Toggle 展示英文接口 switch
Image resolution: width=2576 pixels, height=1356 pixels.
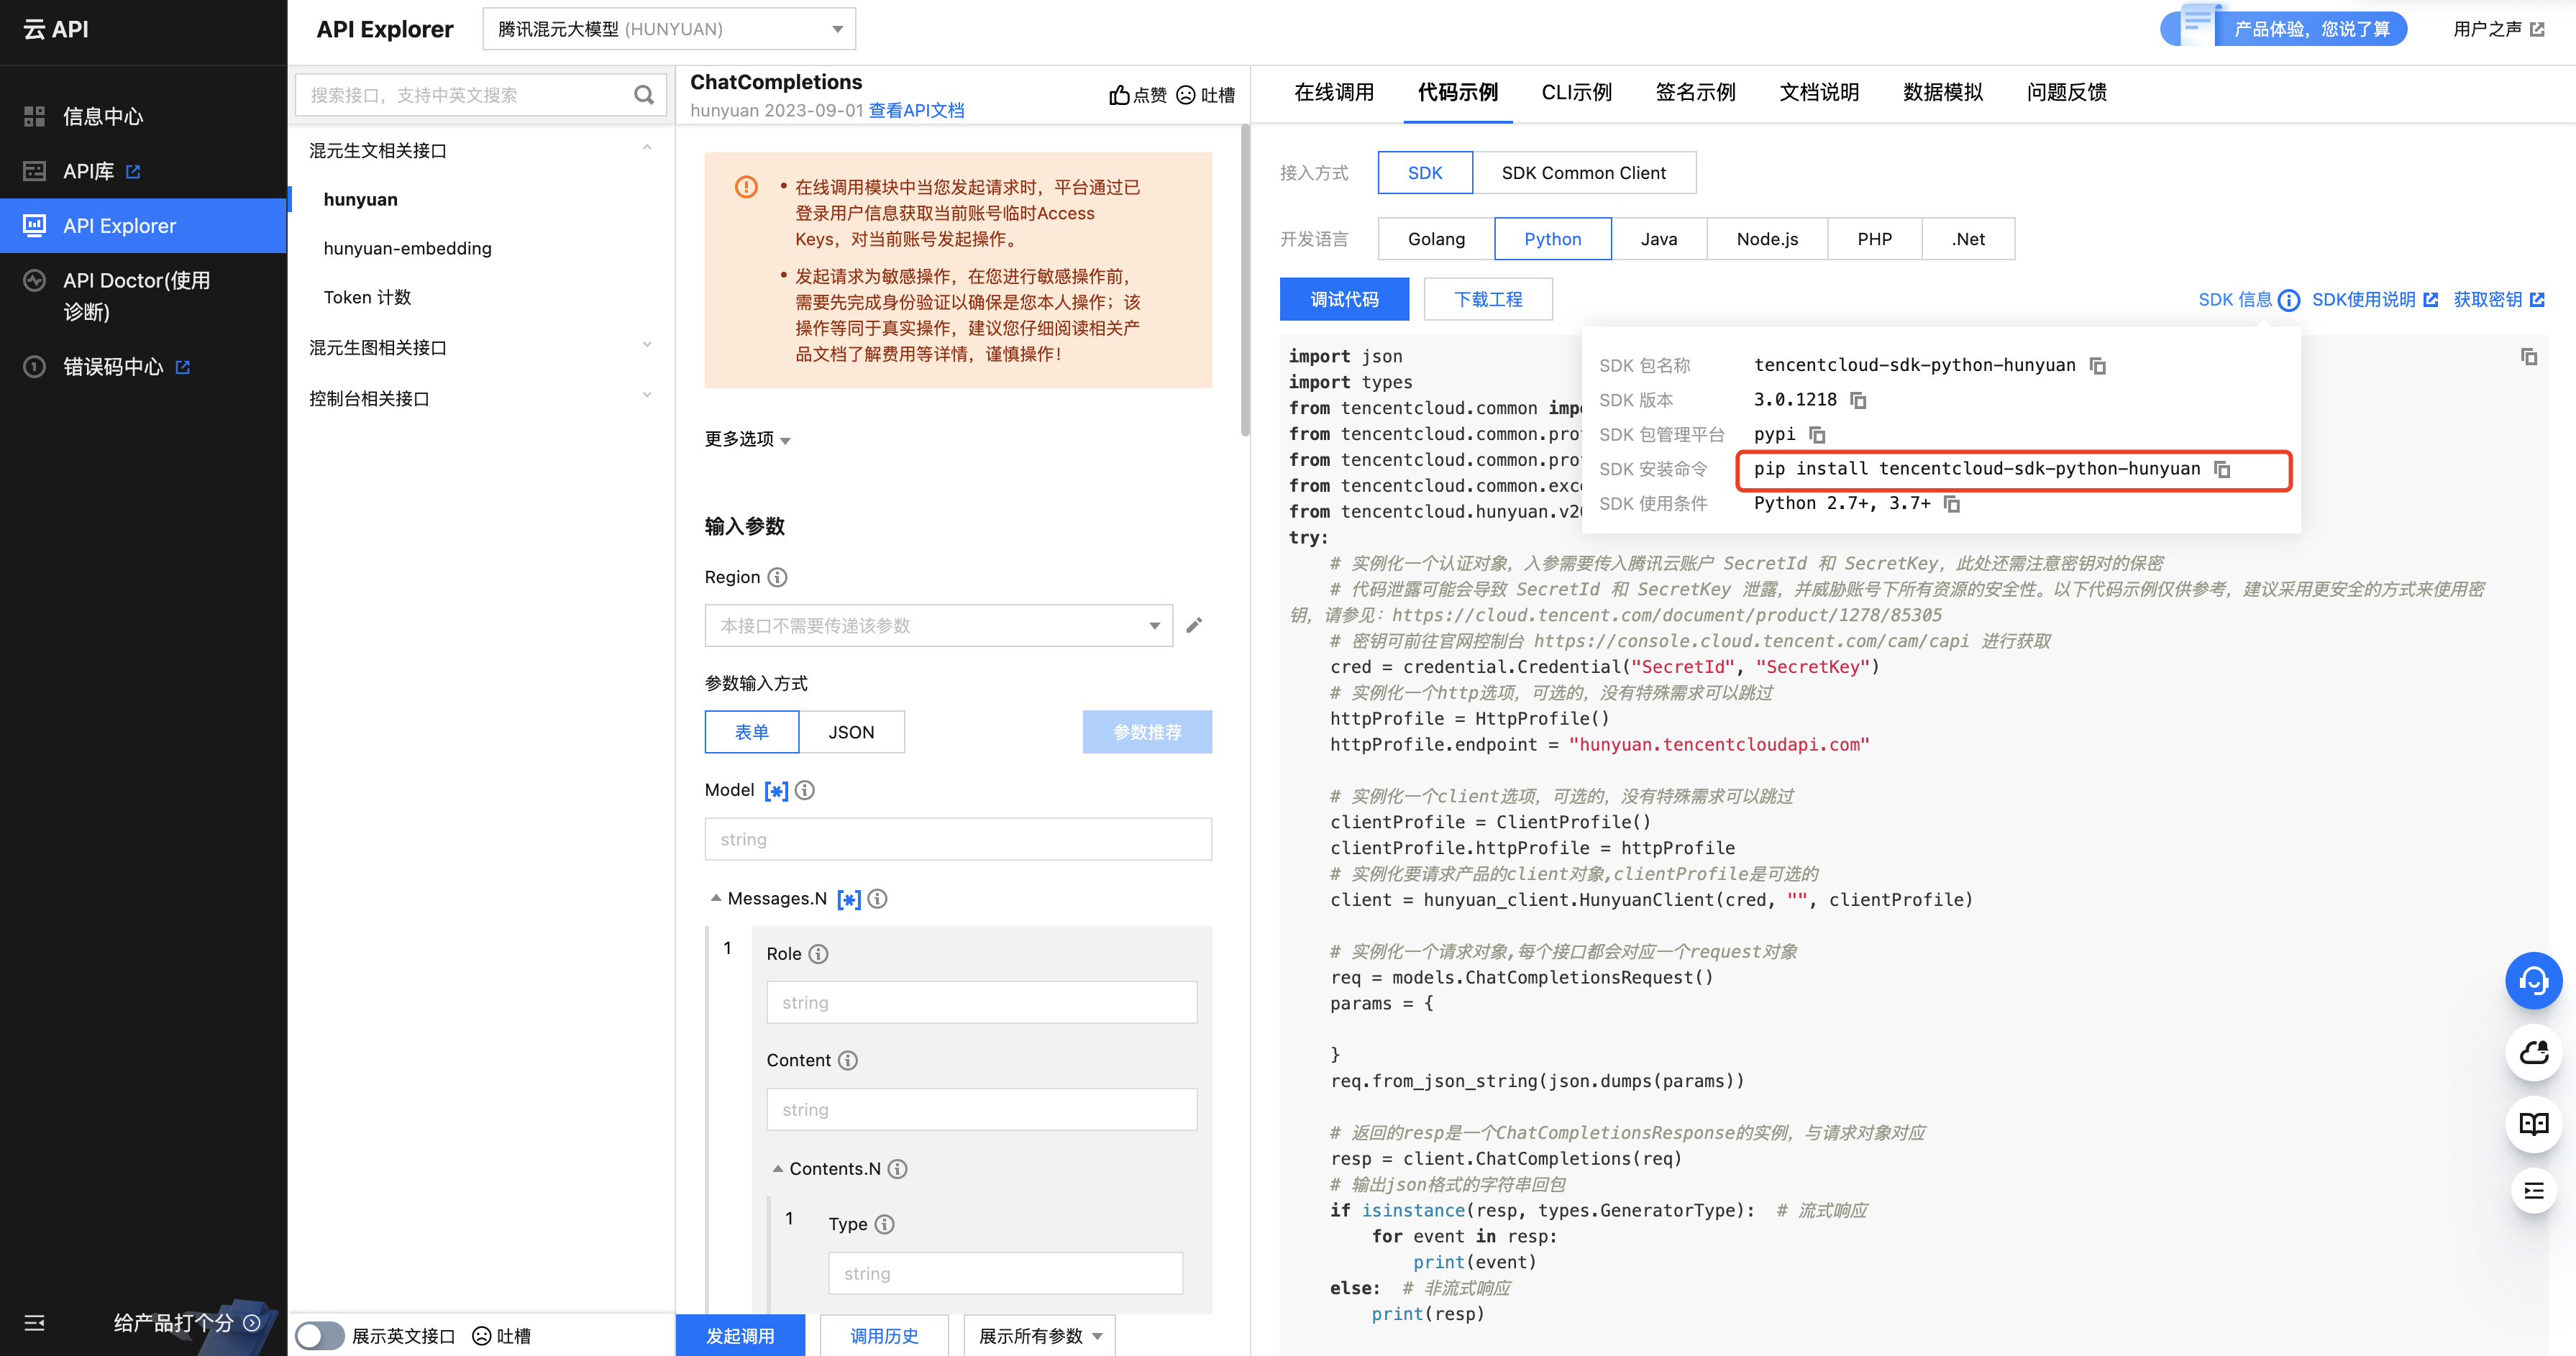pos(319,1335)
